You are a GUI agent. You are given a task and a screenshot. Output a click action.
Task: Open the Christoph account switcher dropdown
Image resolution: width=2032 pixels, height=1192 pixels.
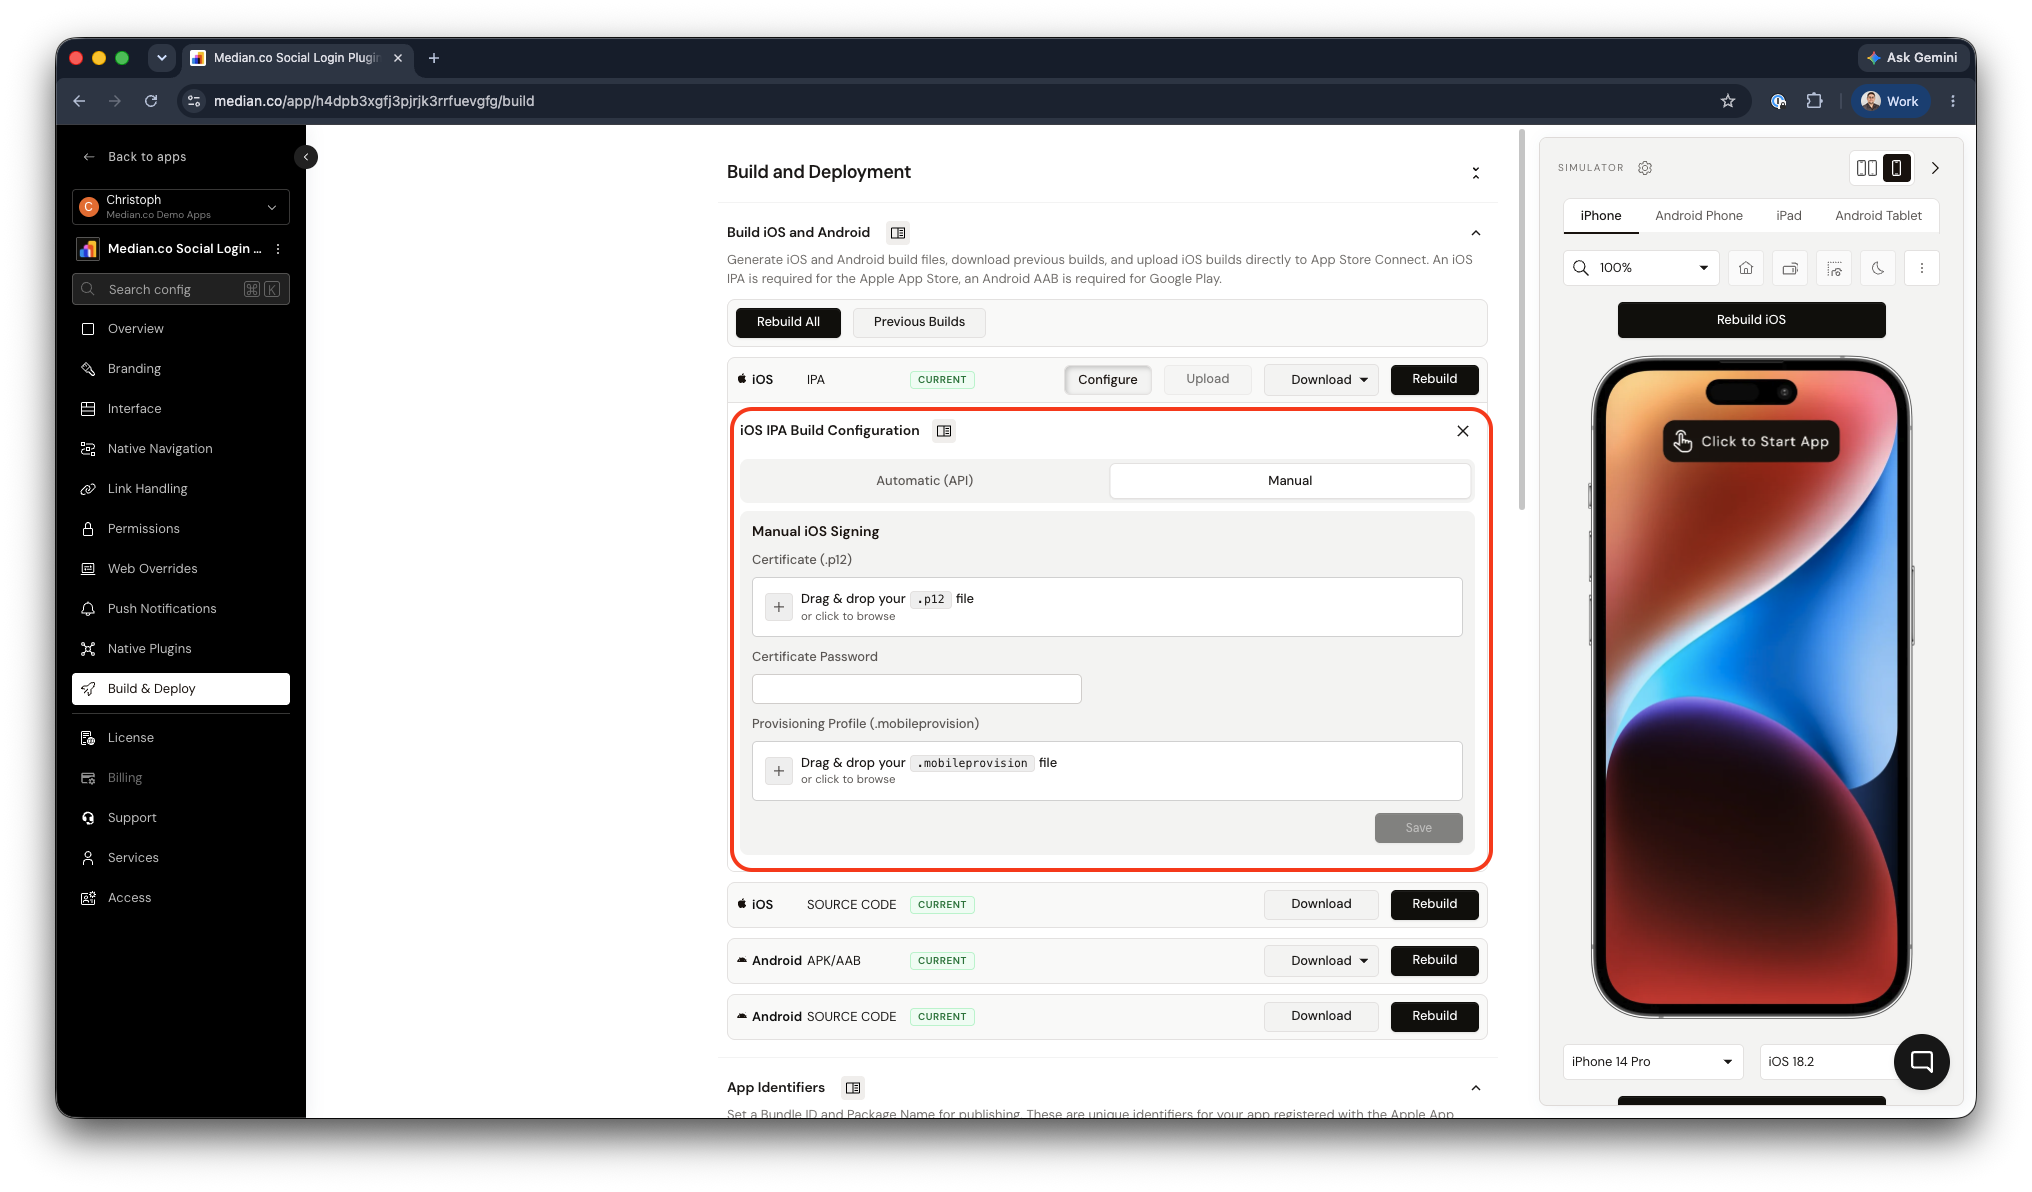click(x=181, y=207)
